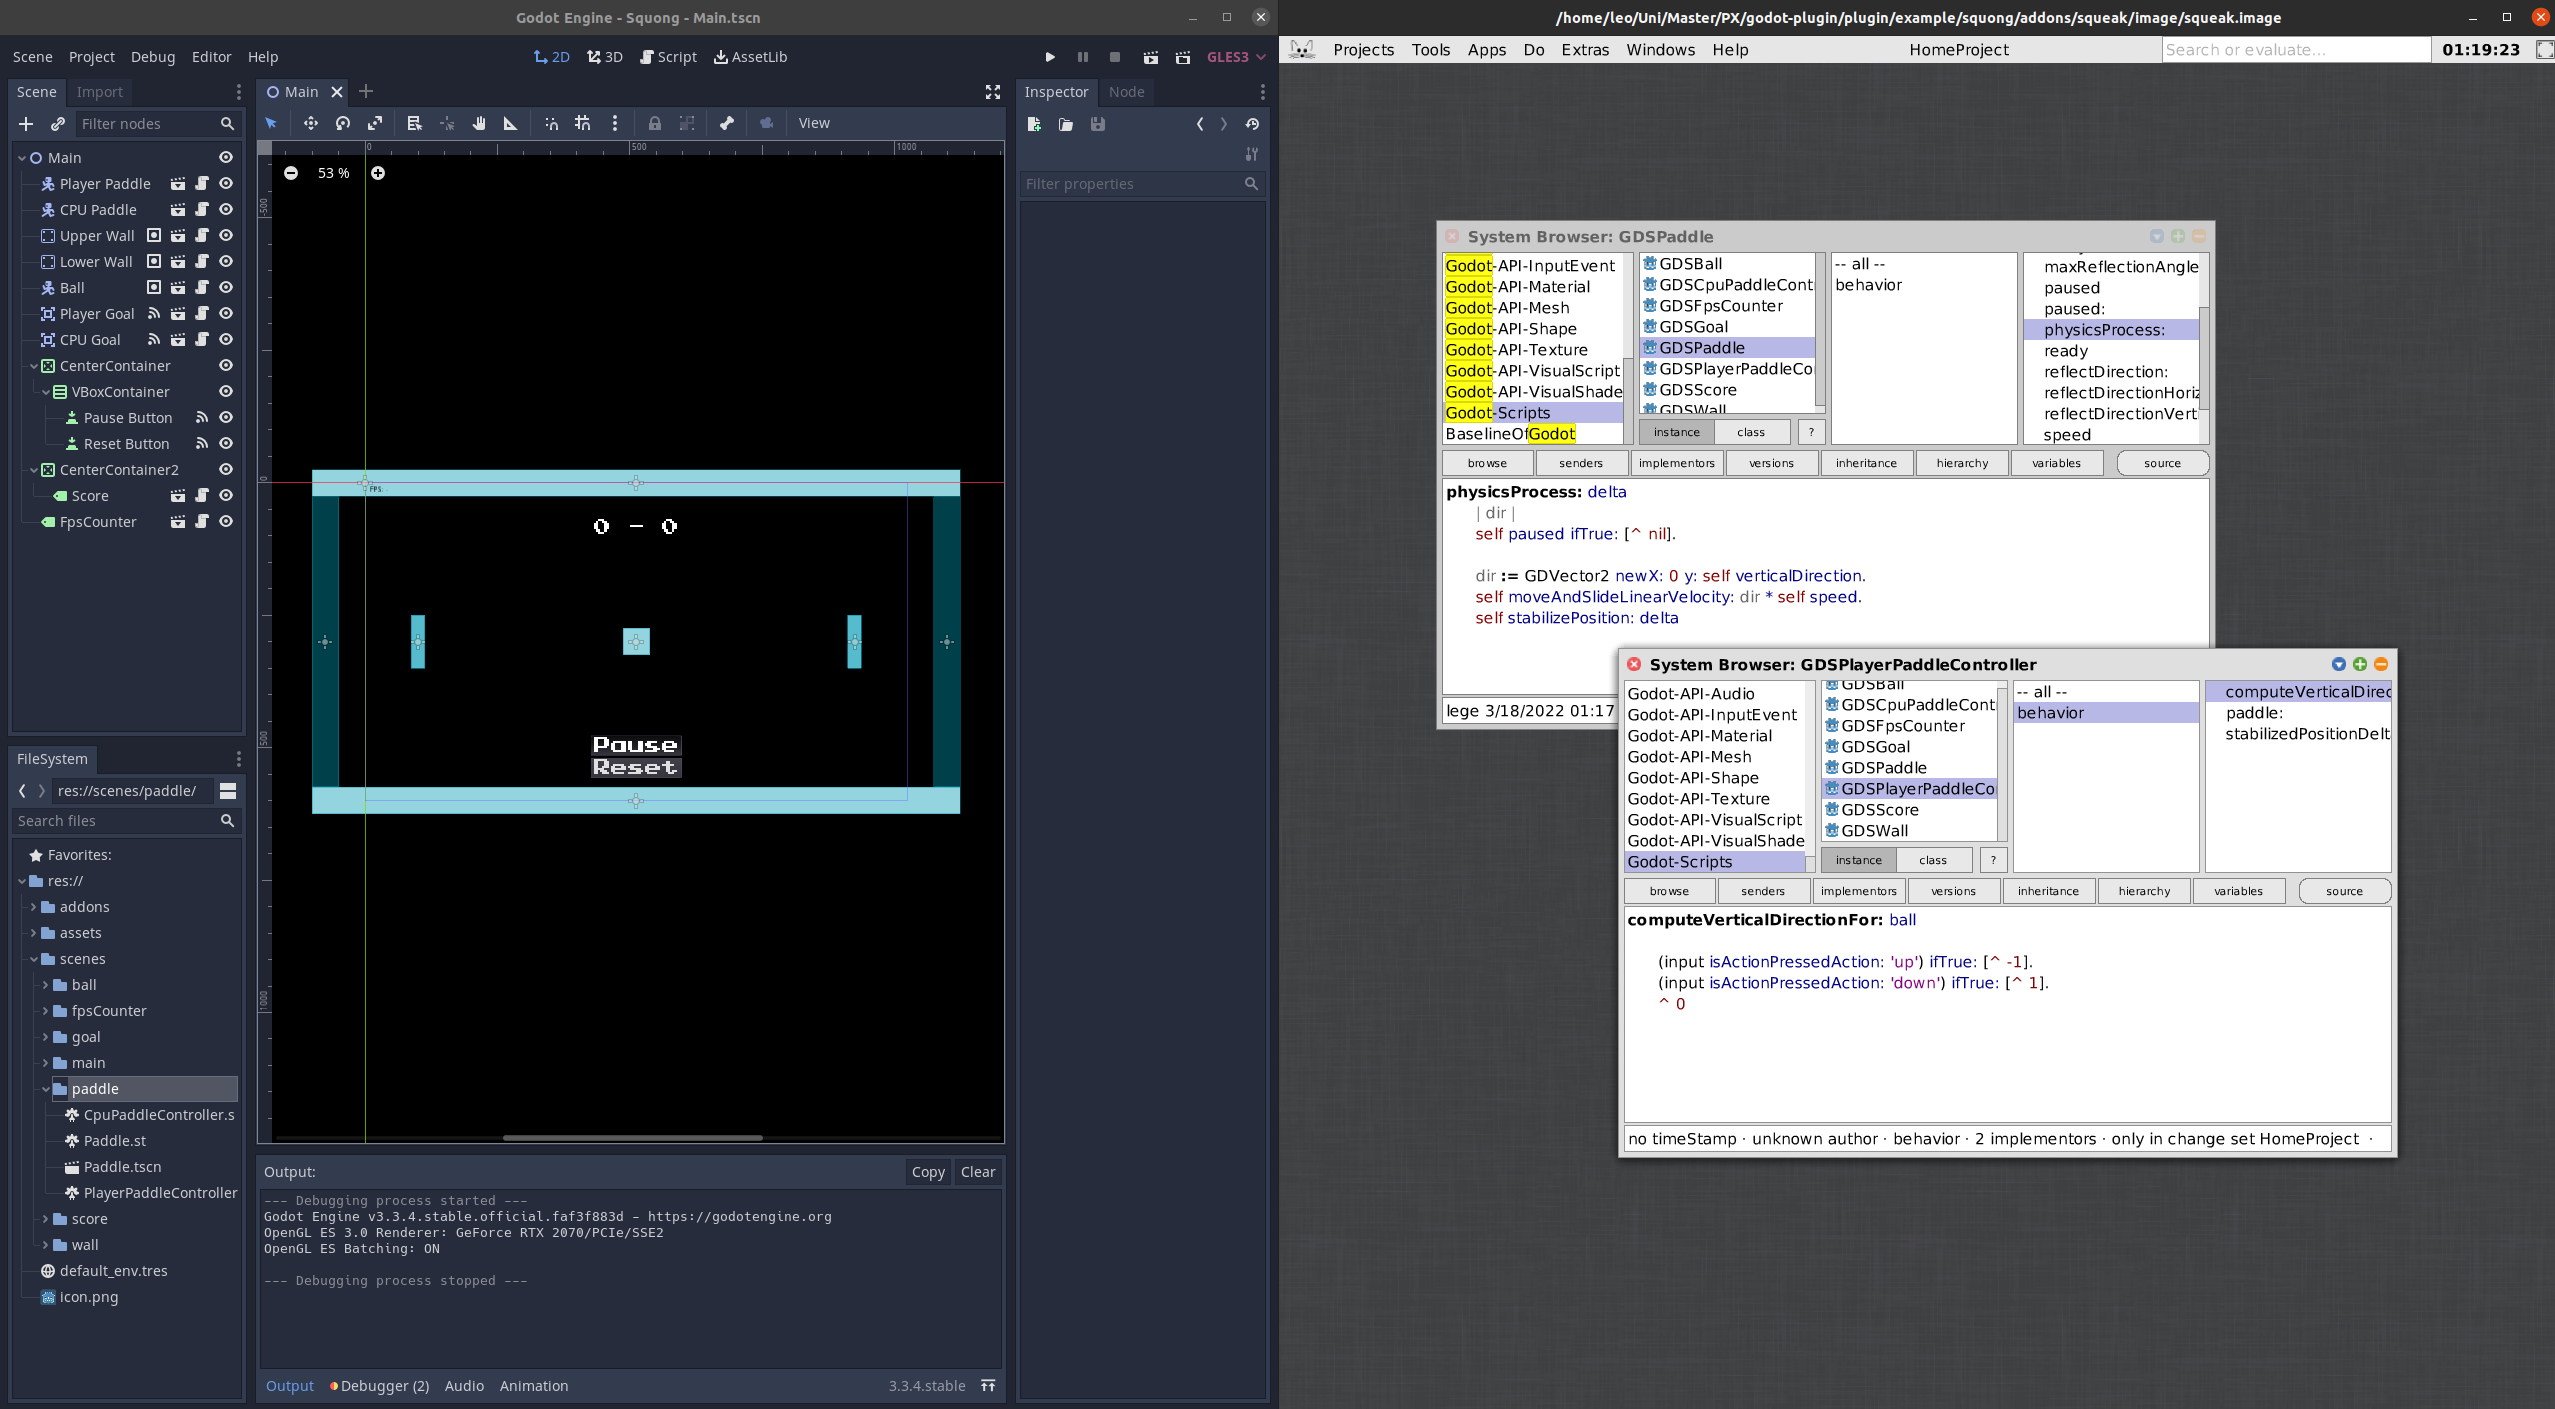Hide the Ball node visibility
Screen dimensions: 2555x1409
pos(226,287)
